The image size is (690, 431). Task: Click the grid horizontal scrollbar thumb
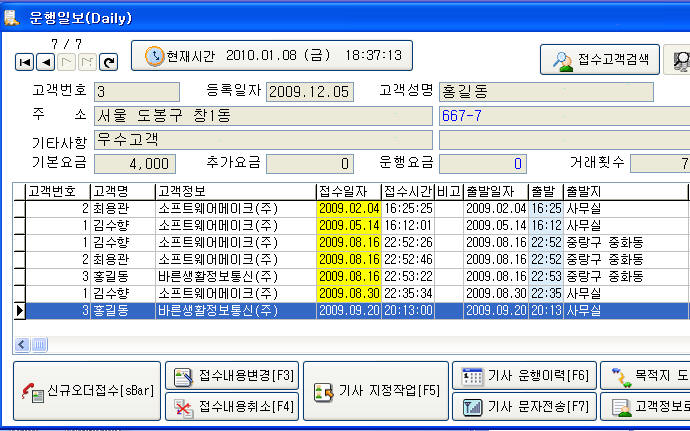tap(39, 345)
